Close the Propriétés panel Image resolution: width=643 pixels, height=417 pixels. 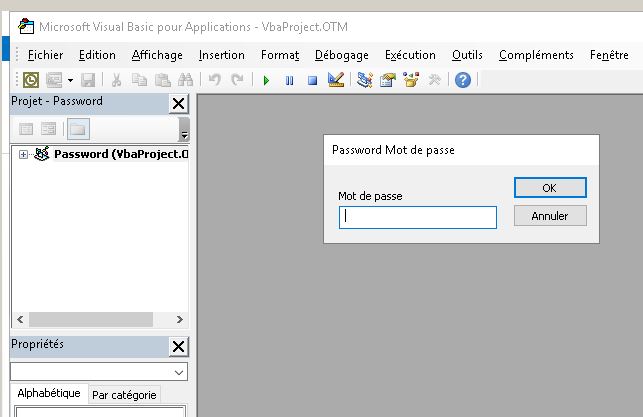(x=179, y=347)
